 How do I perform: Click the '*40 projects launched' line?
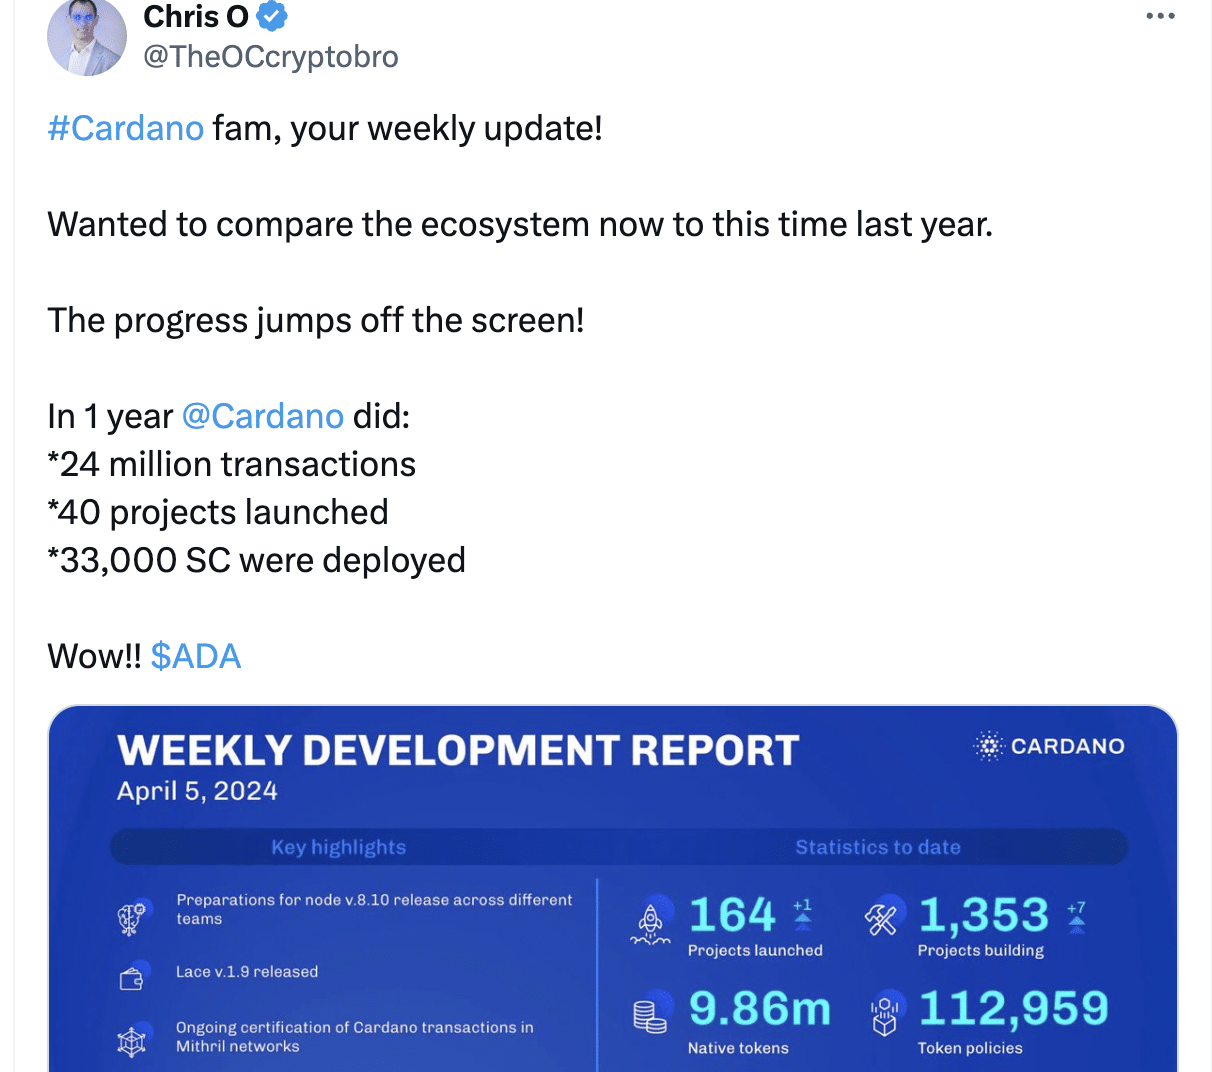tap(218, 512)
